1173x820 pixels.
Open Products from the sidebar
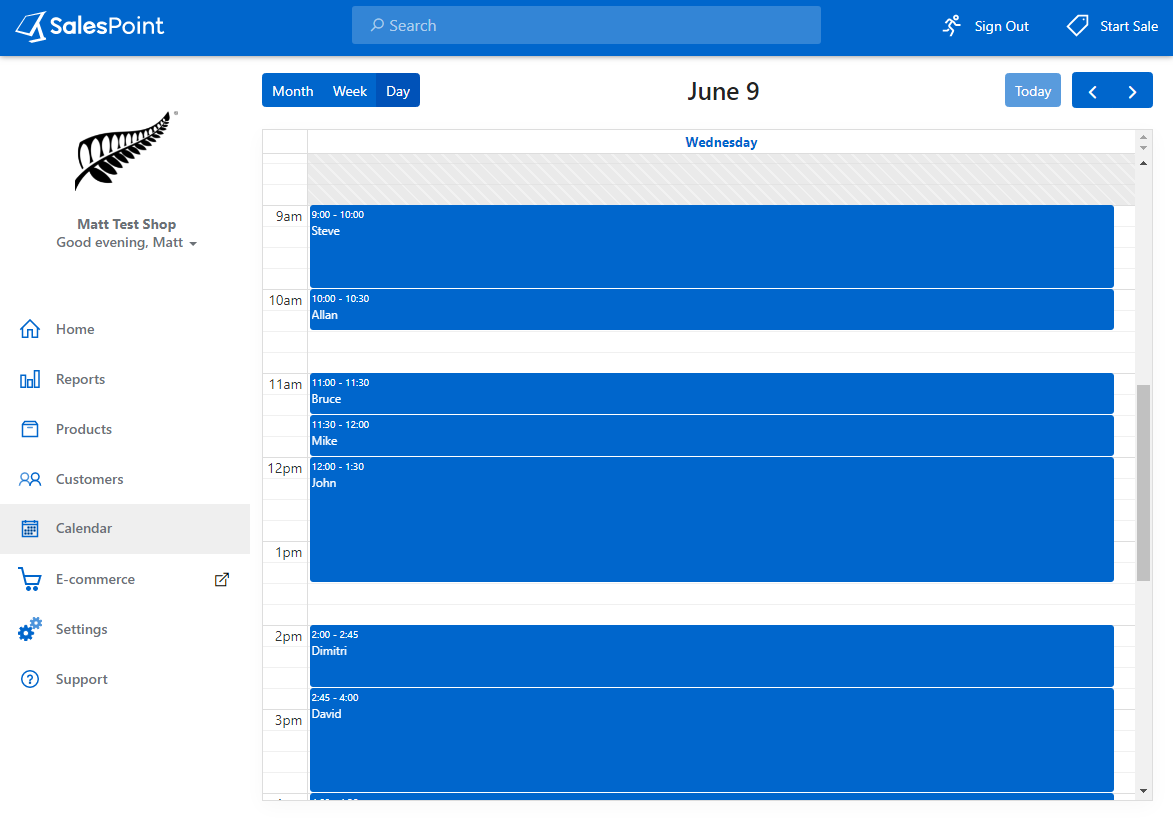[30, 429]
